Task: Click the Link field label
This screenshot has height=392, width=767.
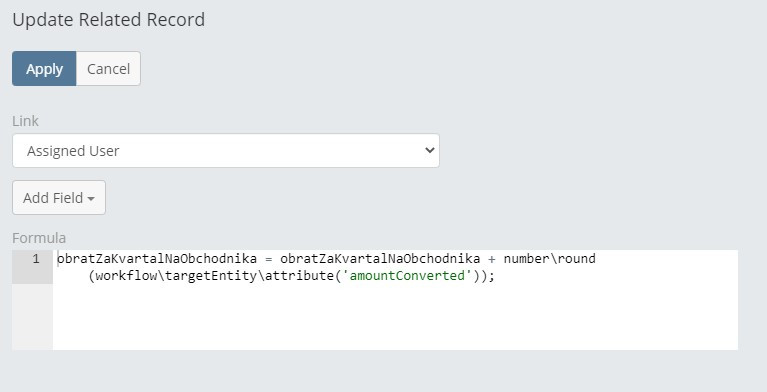Action: click(25, 121)
